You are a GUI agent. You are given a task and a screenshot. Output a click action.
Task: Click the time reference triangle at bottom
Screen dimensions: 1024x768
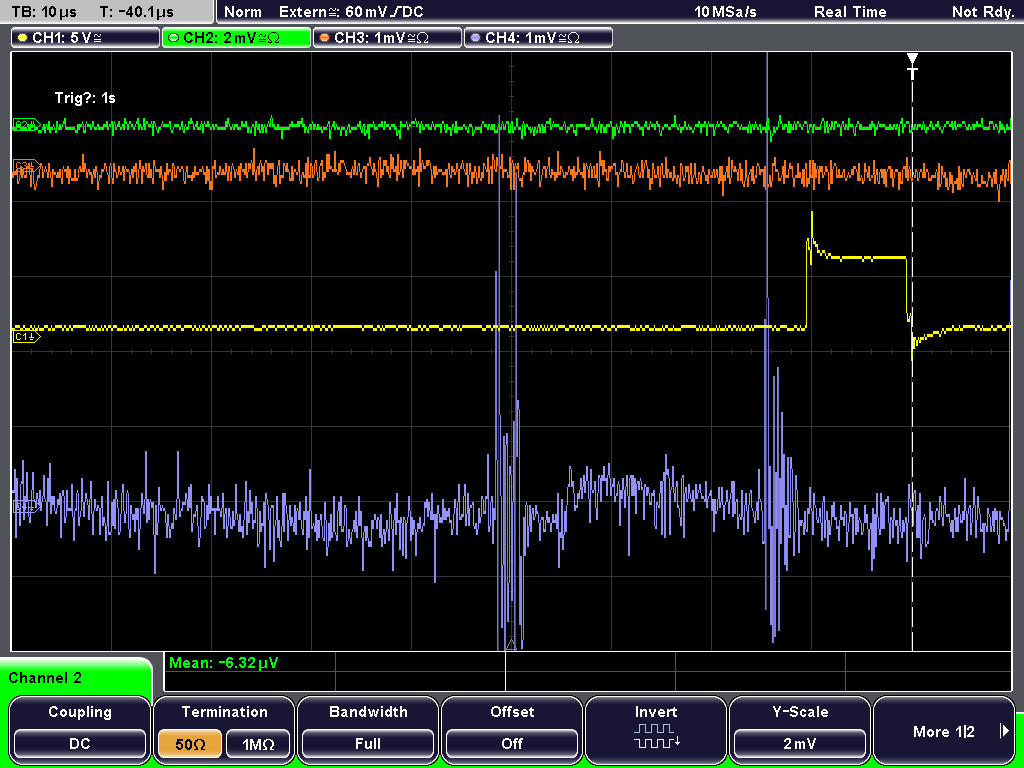(511, 645)
